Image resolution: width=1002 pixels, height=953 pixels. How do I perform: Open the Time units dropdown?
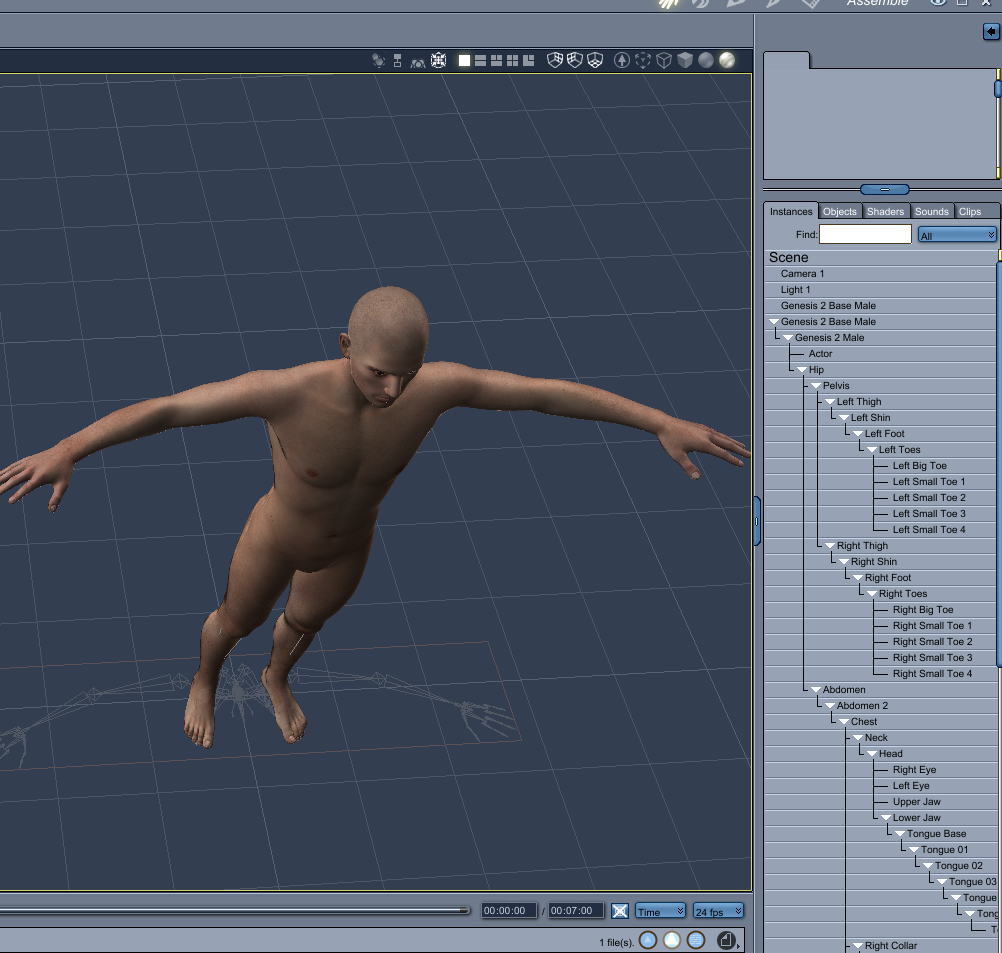660,911
